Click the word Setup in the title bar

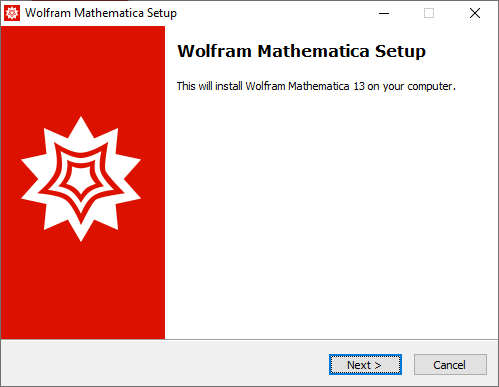click(x=162, y=13)
